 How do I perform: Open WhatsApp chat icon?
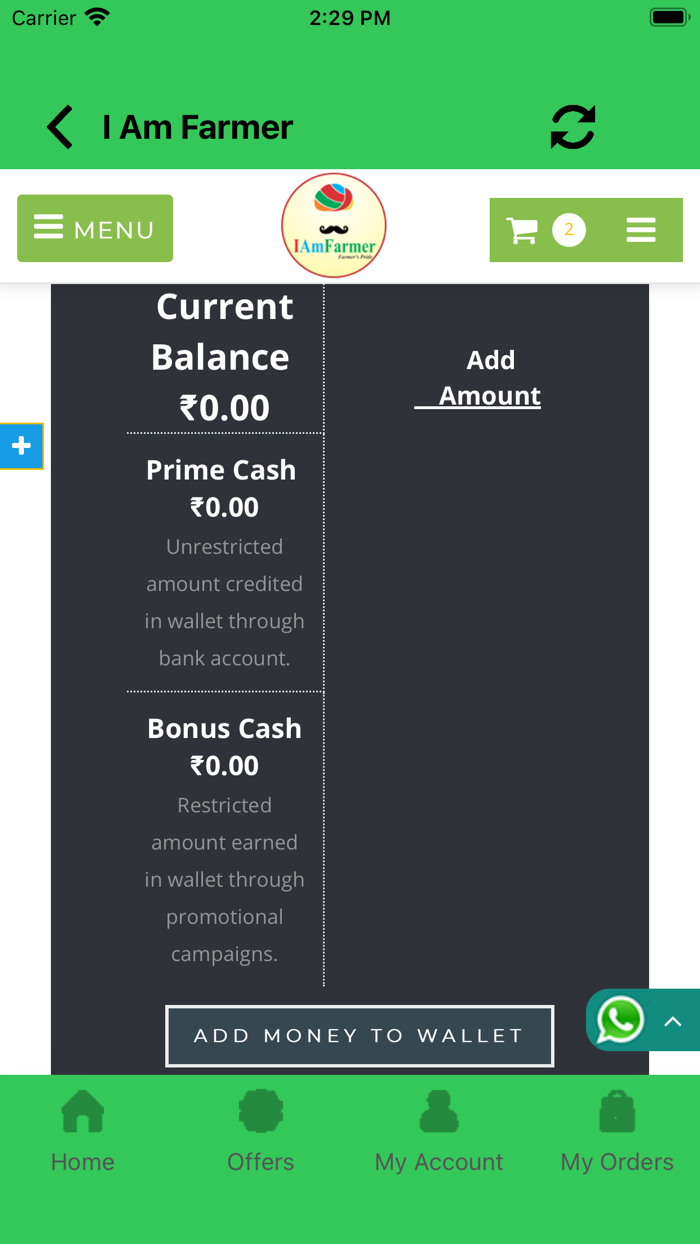click(620, 1021)
